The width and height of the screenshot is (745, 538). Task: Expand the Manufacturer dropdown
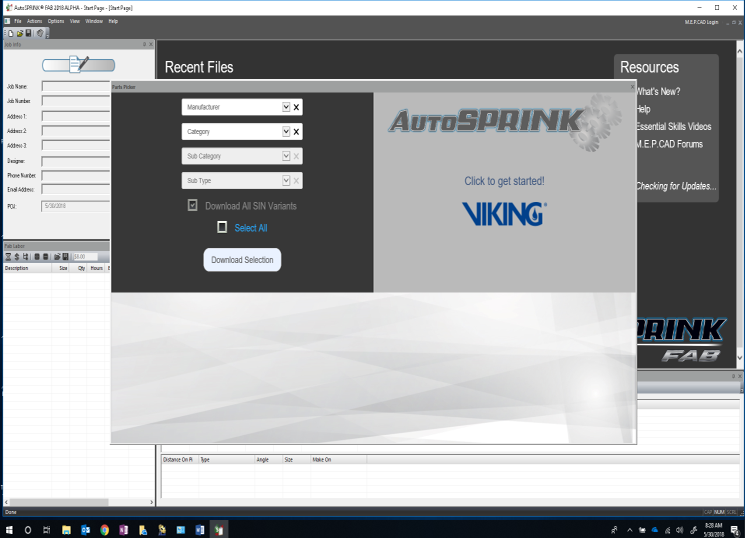coord(286,107)
